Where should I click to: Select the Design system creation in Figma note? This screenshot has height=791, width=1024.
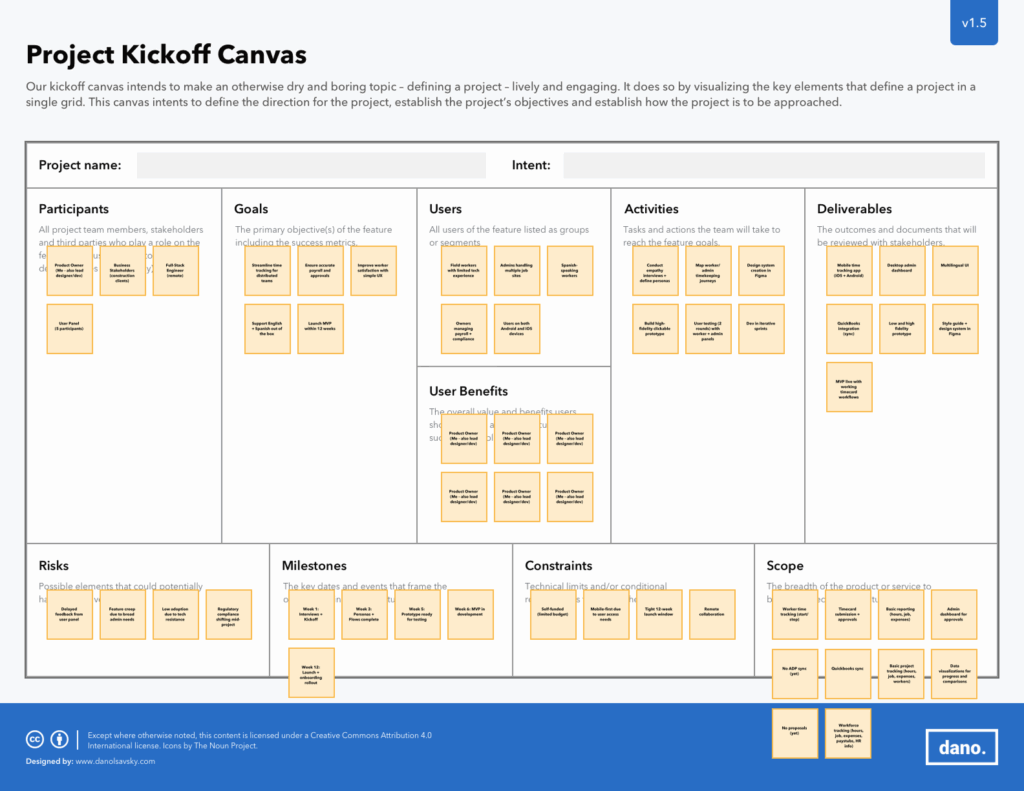click(761, 271)
